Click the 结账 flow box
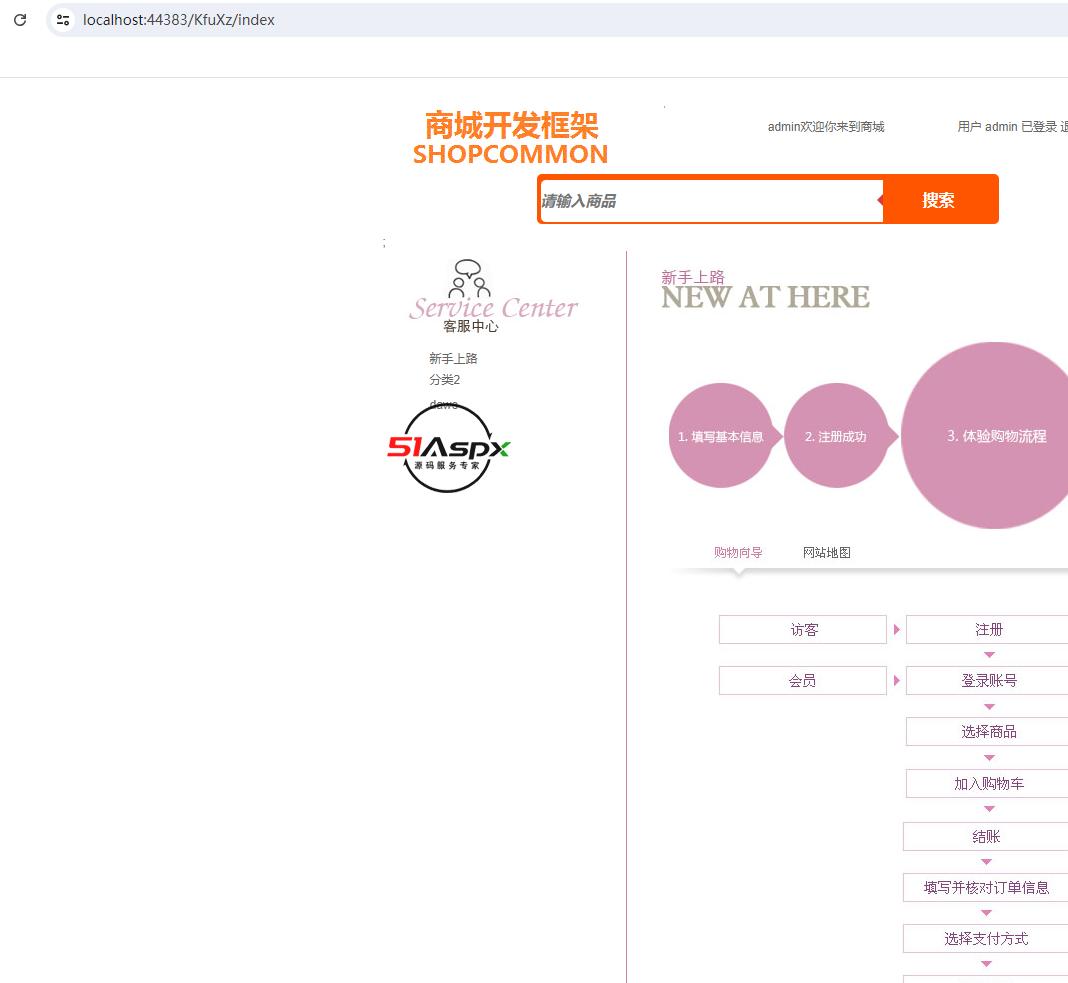This screenshot has height=983, width=1068. [x=986, y=837]
